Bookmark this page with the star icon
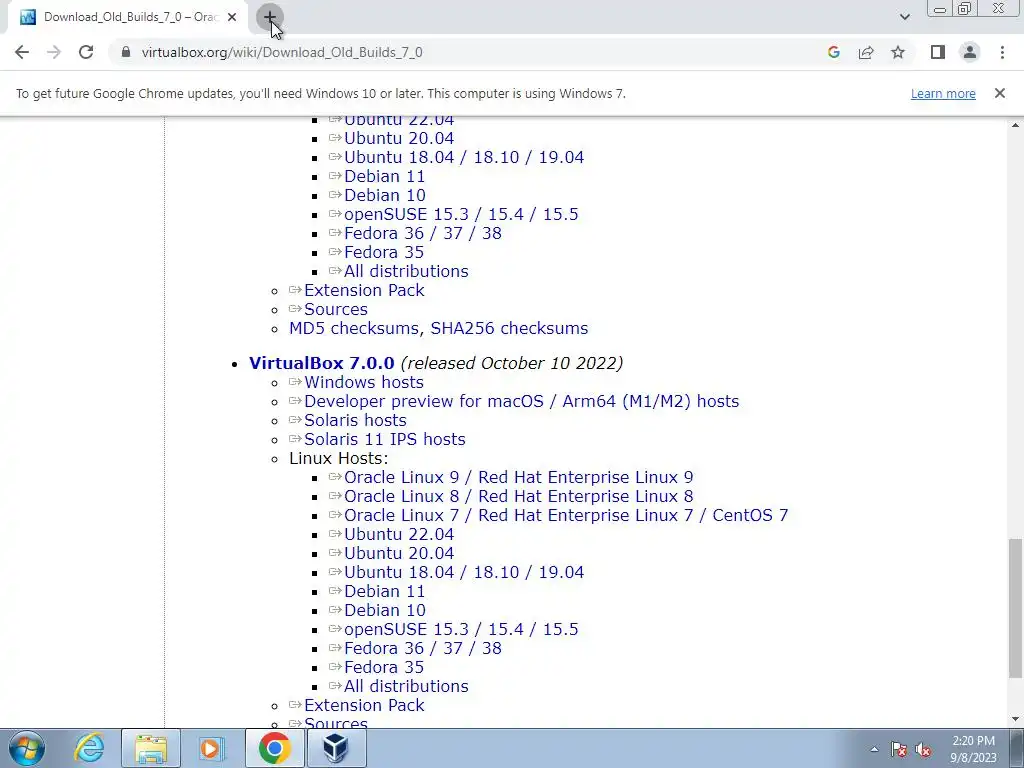The image size is (1024, 768). tap(898, 52)
